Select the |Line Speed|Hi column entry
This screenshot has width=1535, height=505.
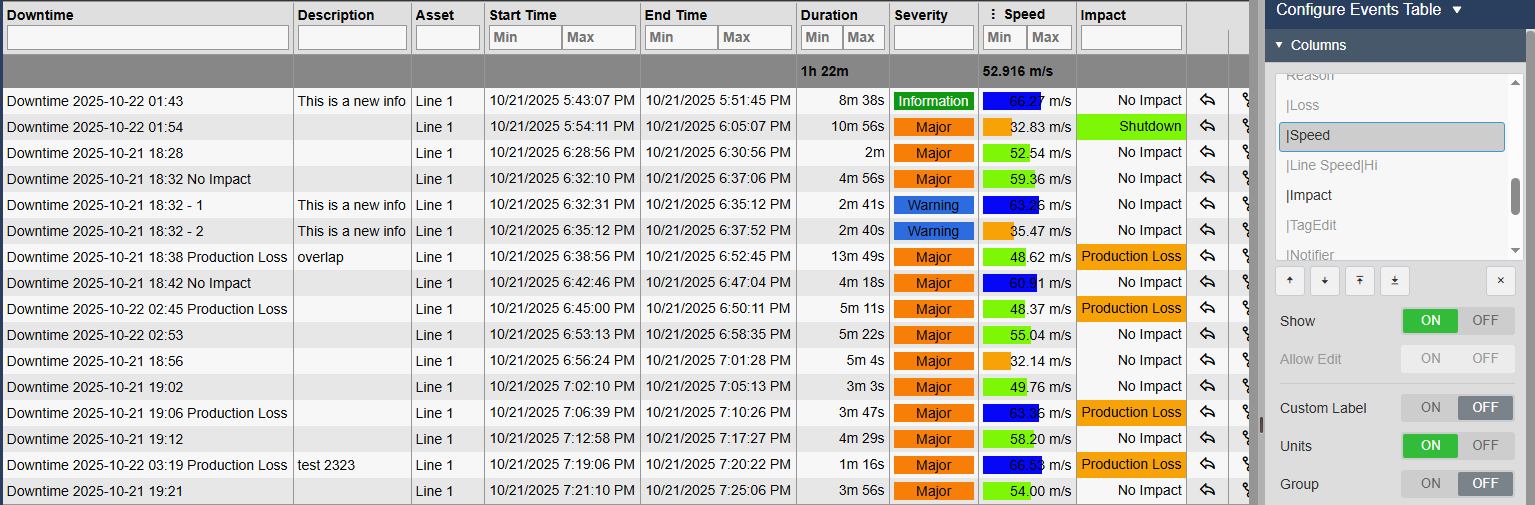point(1392,165)
